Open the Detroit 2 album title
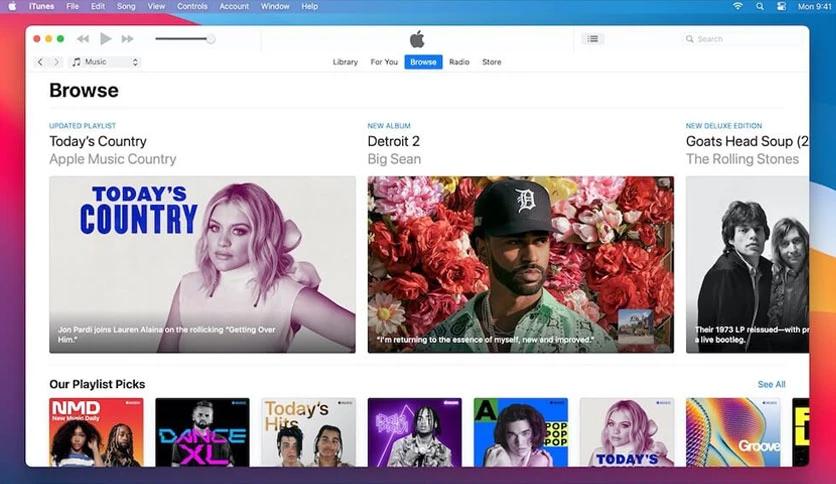Screen dimensions: 836x484 click(x=393, y=141)
